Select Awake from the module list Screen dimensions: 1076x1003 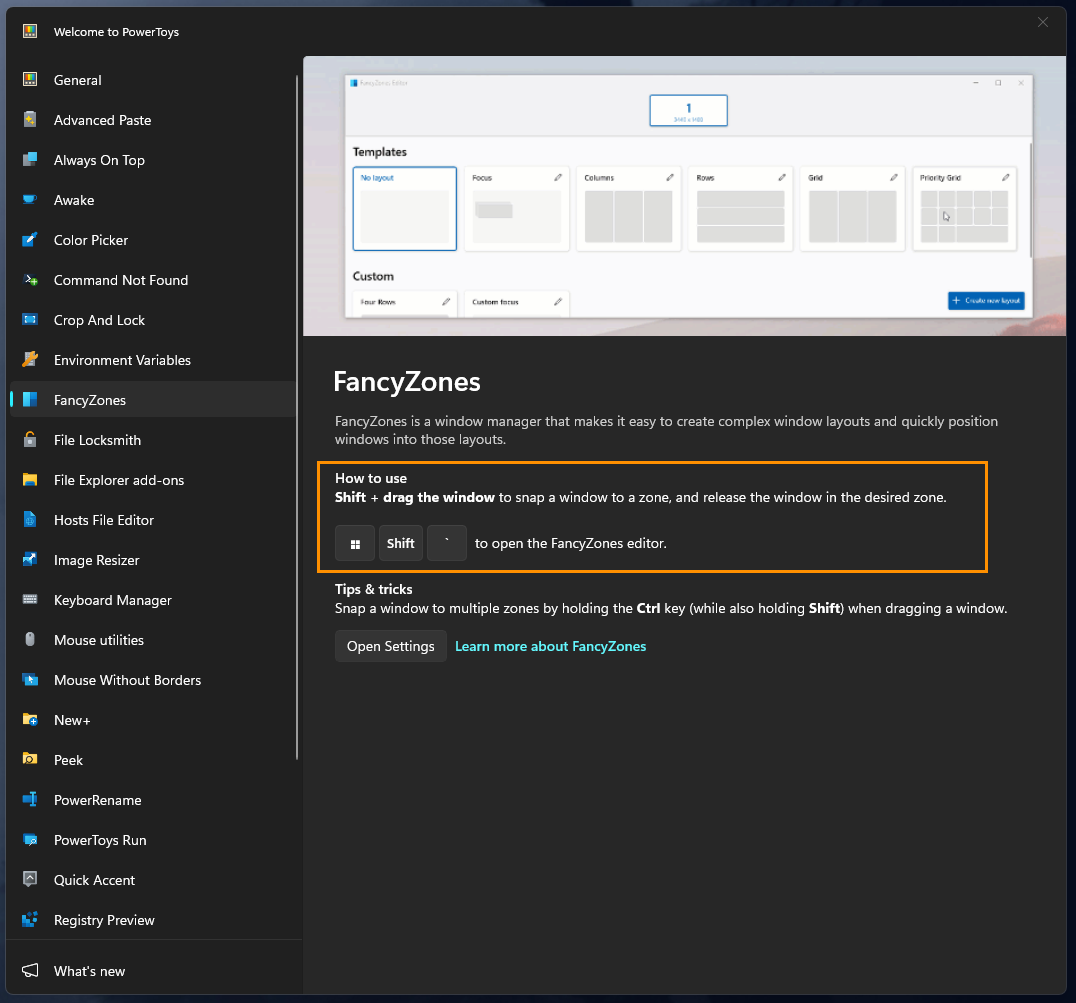pyautogui.click(x=152, y=200)
